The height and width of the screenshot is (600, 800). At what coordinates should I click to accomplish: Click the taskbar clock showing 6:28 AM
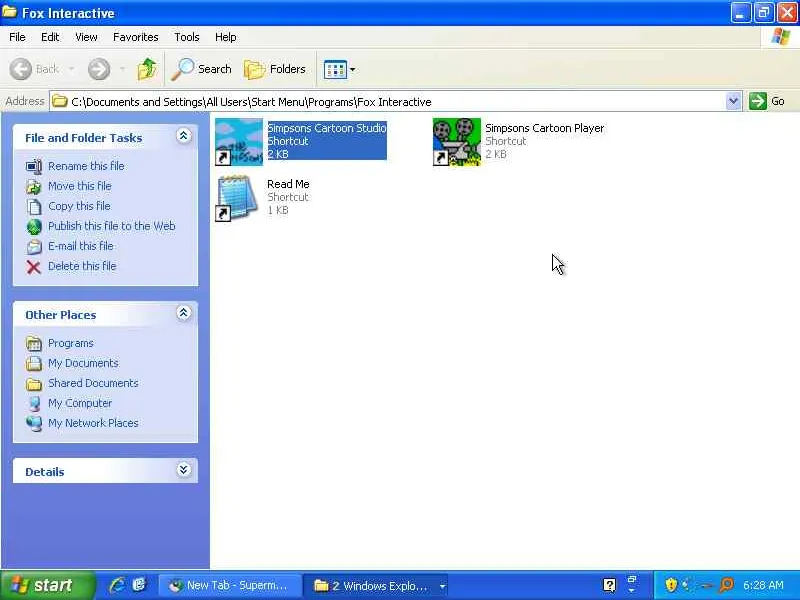tap(763, 585)
